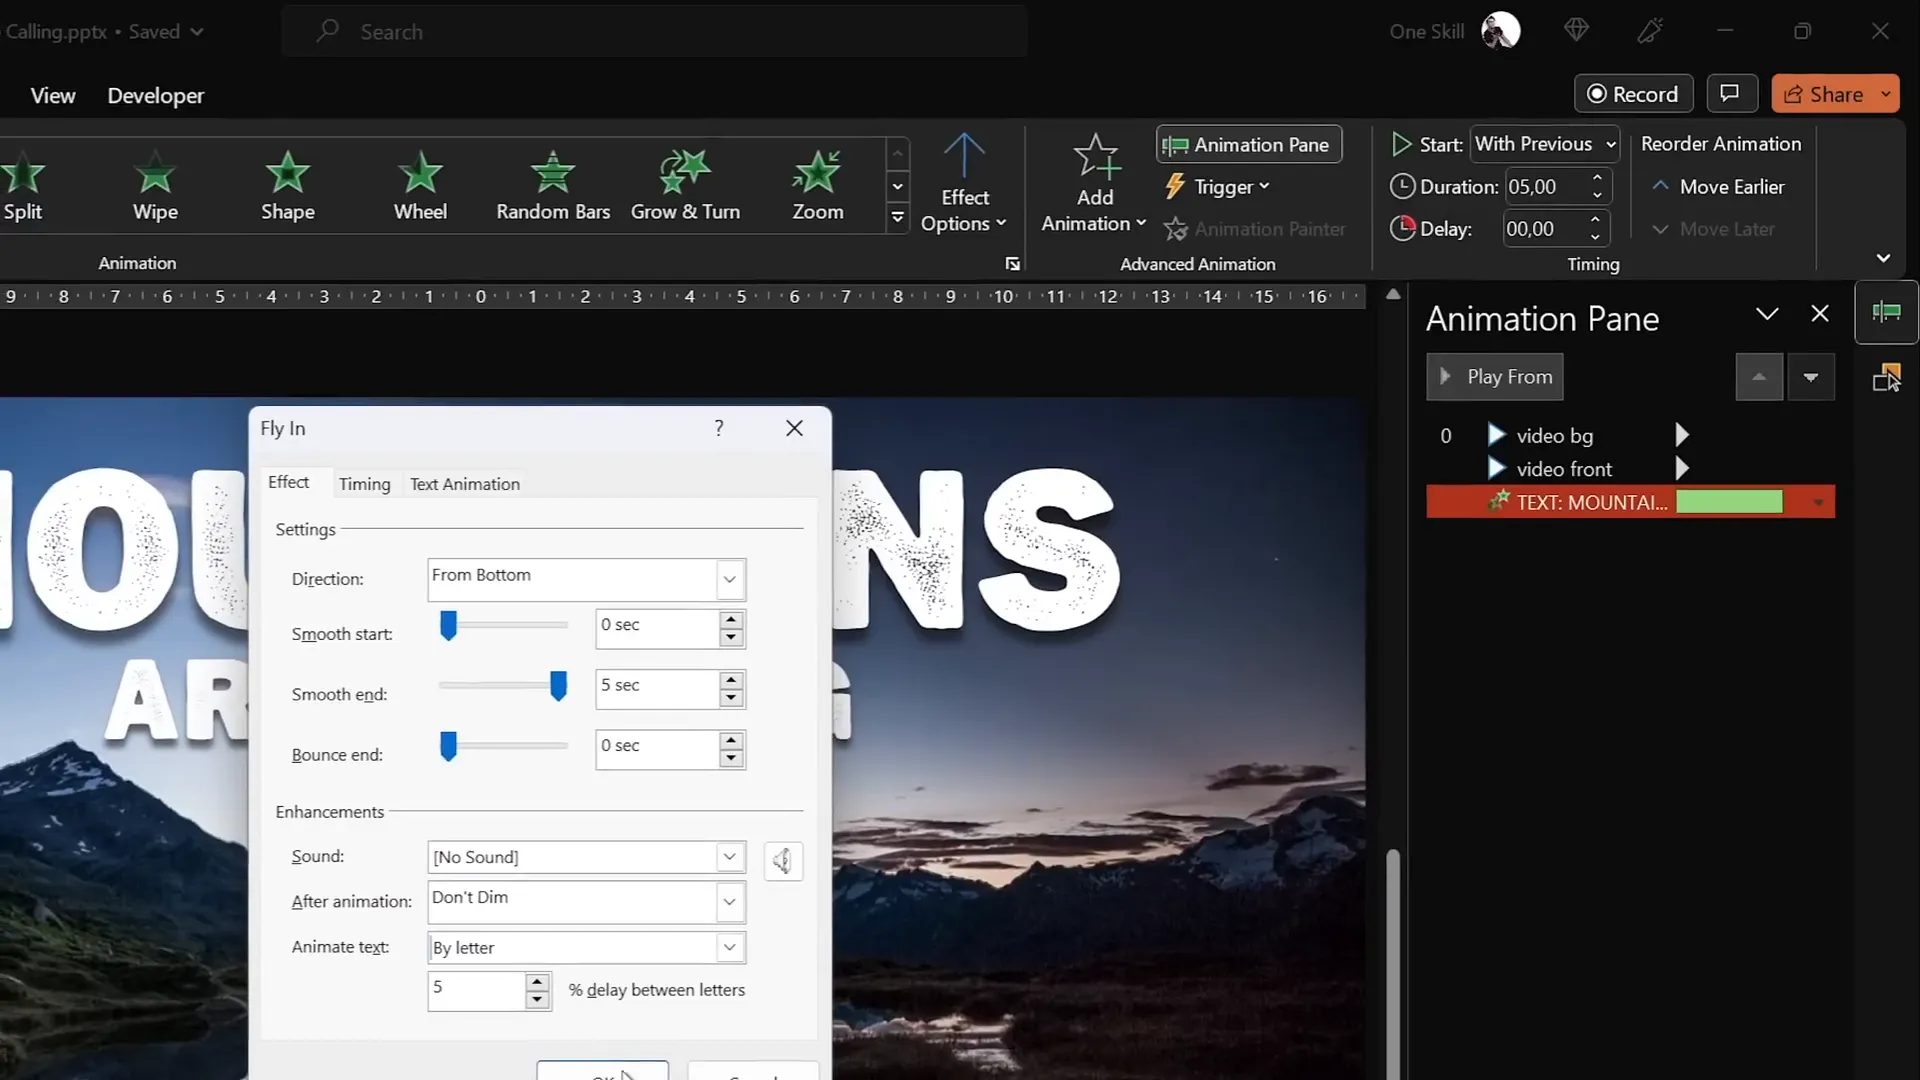Select the TEXT: MOUNTAI... animation entry
1920x1080 pixels.
click(x=1630, y=502)
